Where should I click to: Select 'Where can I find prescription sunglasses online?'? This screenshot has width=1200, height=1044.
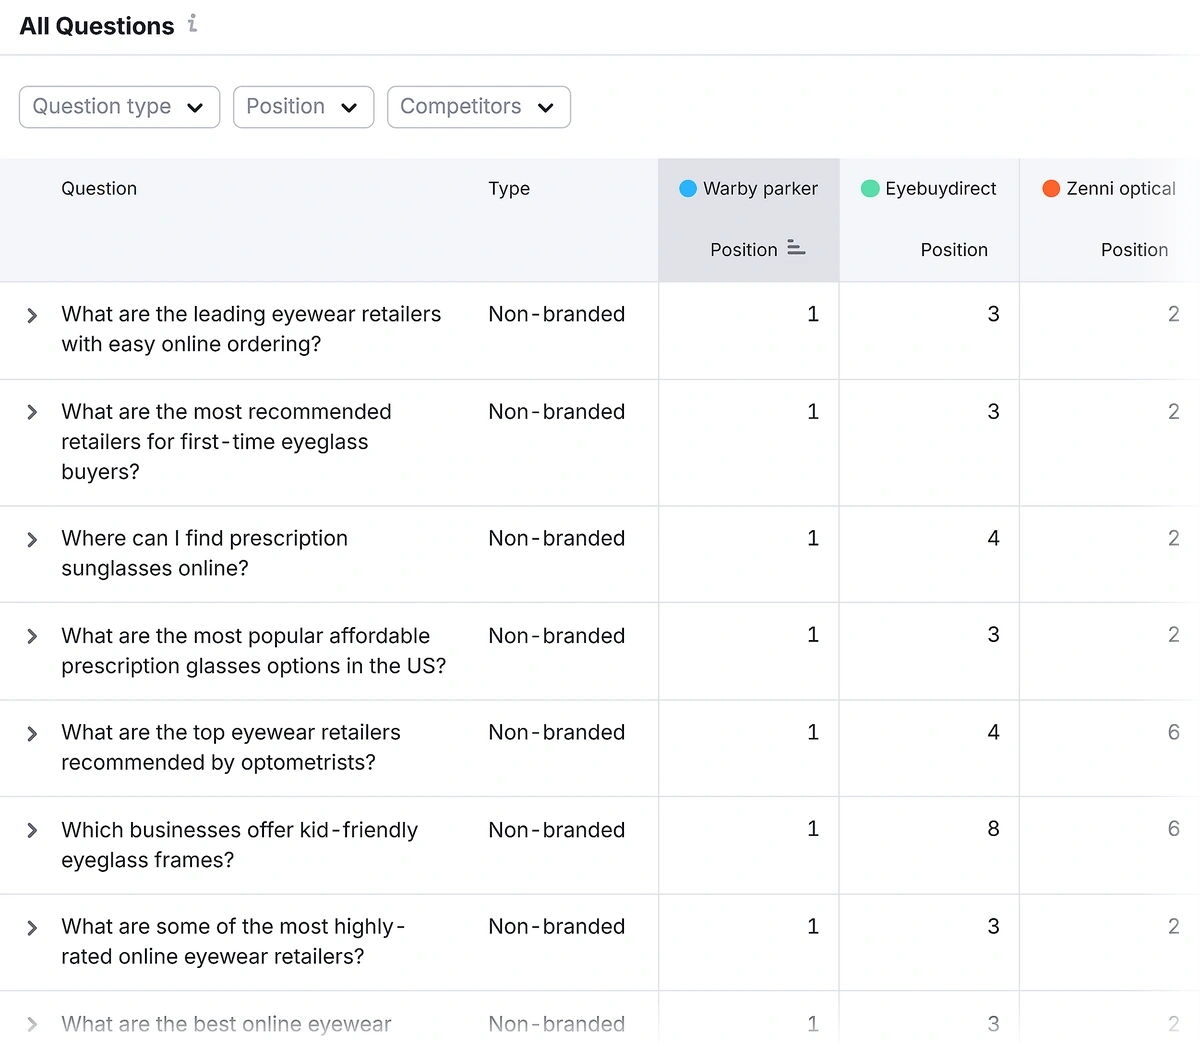pyautogui.click(x=205, y=553)
